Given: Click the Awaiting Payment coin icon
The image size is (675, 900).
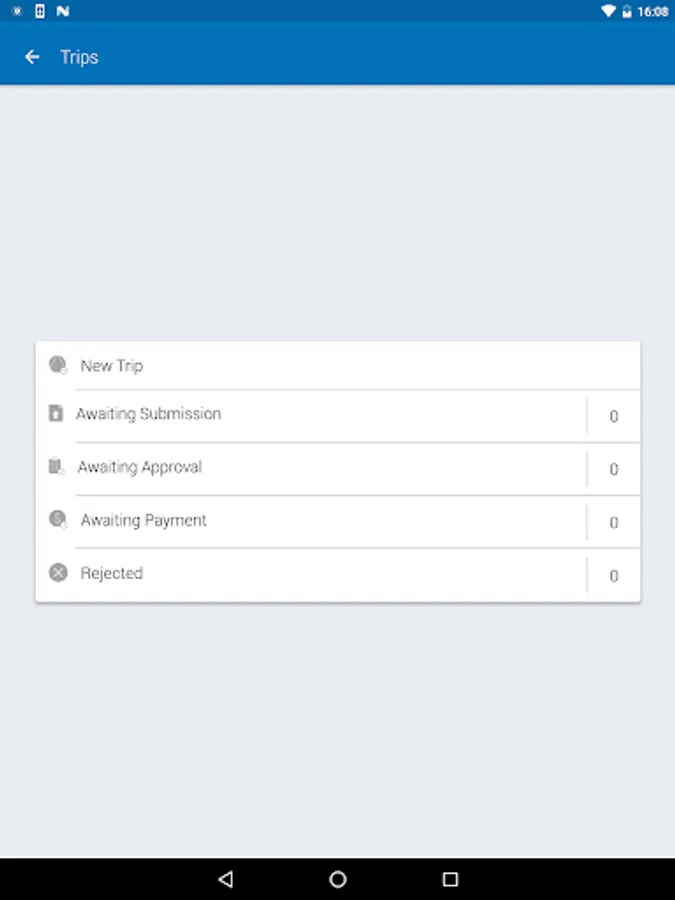Looking at the screenshot, I should tap(58, 520).
